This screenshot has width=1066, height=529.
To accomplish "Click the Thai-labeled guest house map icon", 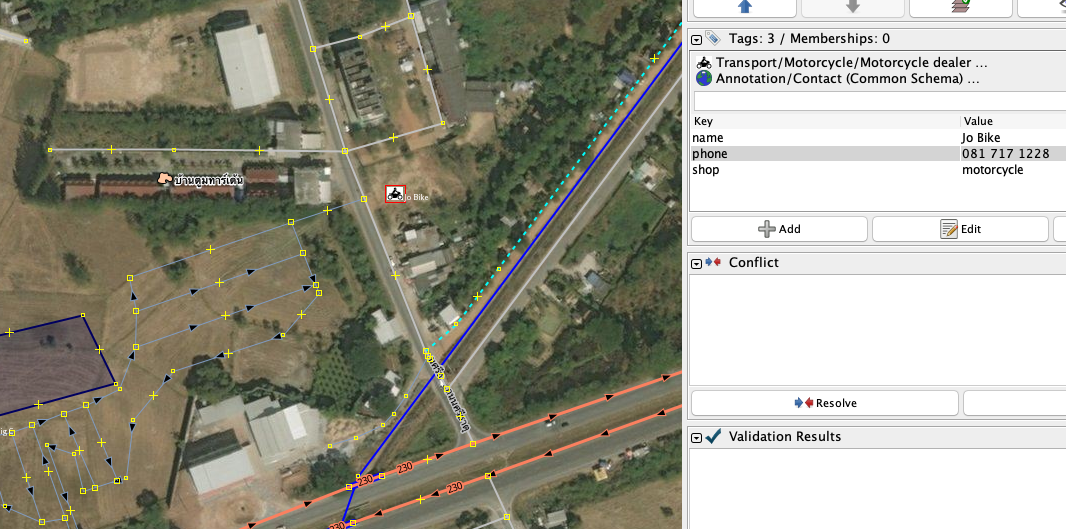I will (163, 179).
